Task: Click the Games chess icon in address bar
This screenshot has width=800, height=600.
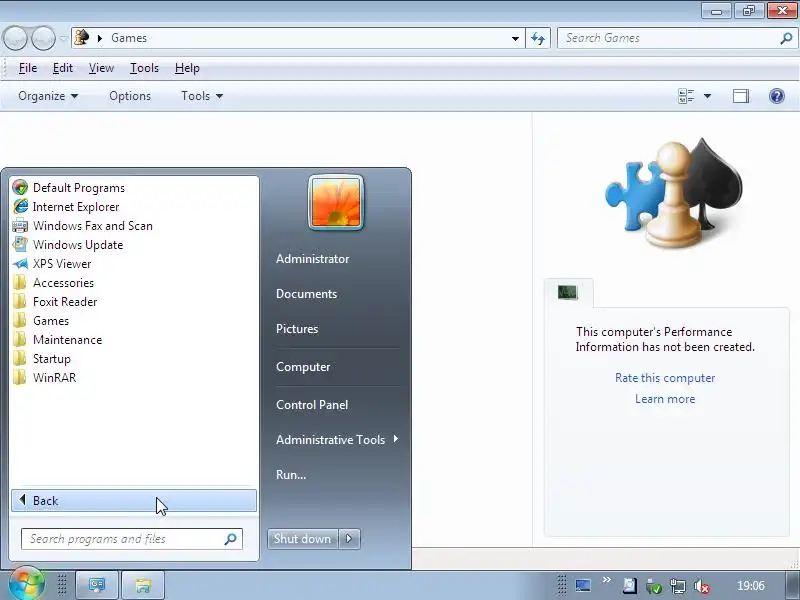Action: coord(82,37)
